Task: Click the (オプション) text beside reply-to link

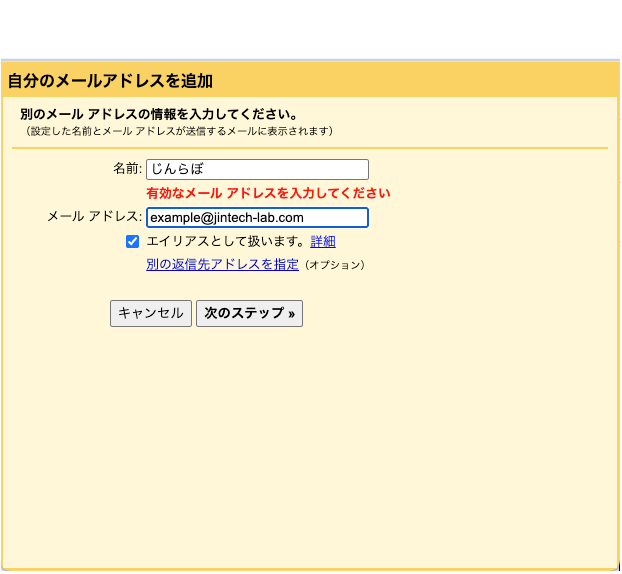Action: pyautogui.click(x=335, y=266)
